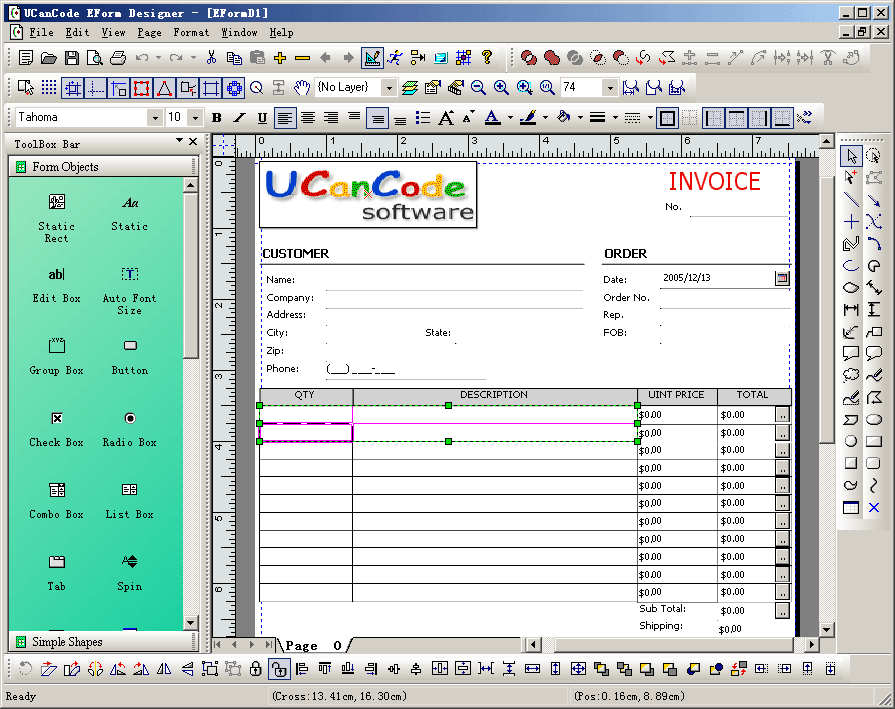Open the Edit menu

coord(77,33)
